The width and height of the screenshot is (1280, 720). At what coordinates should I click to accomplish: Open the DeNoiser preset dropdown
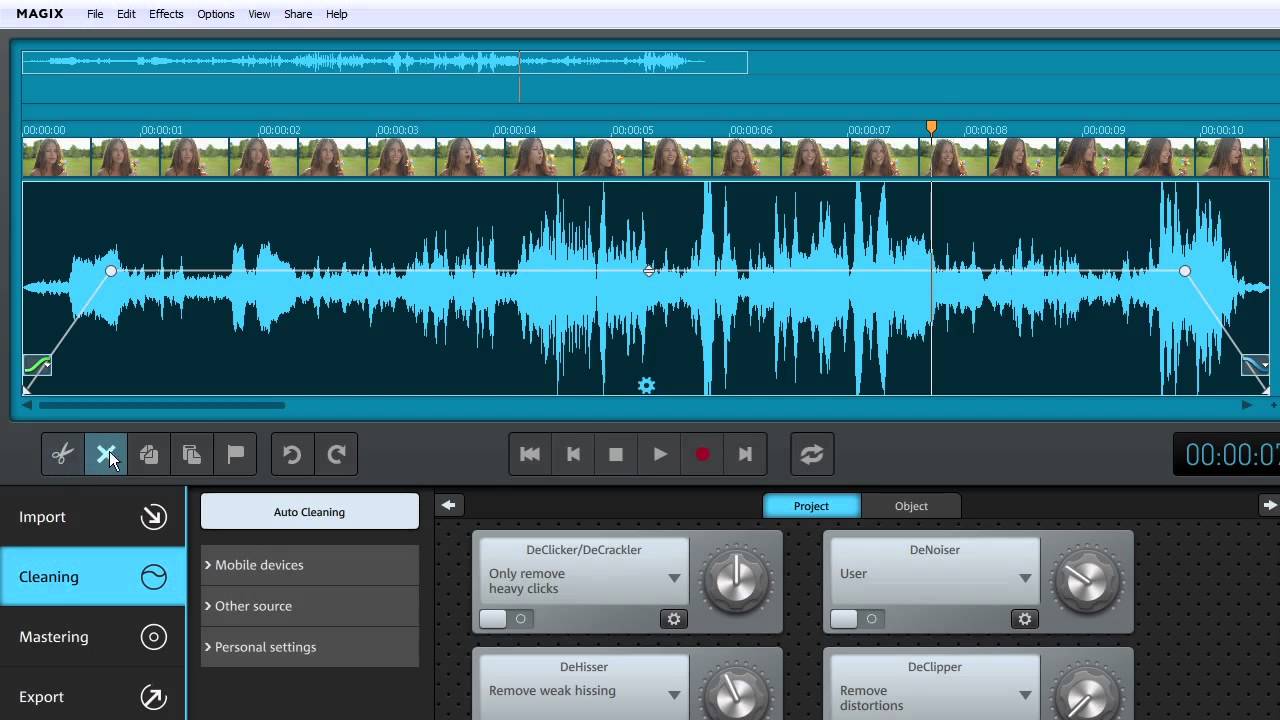pyautogui.click(x=1025, y=577)
